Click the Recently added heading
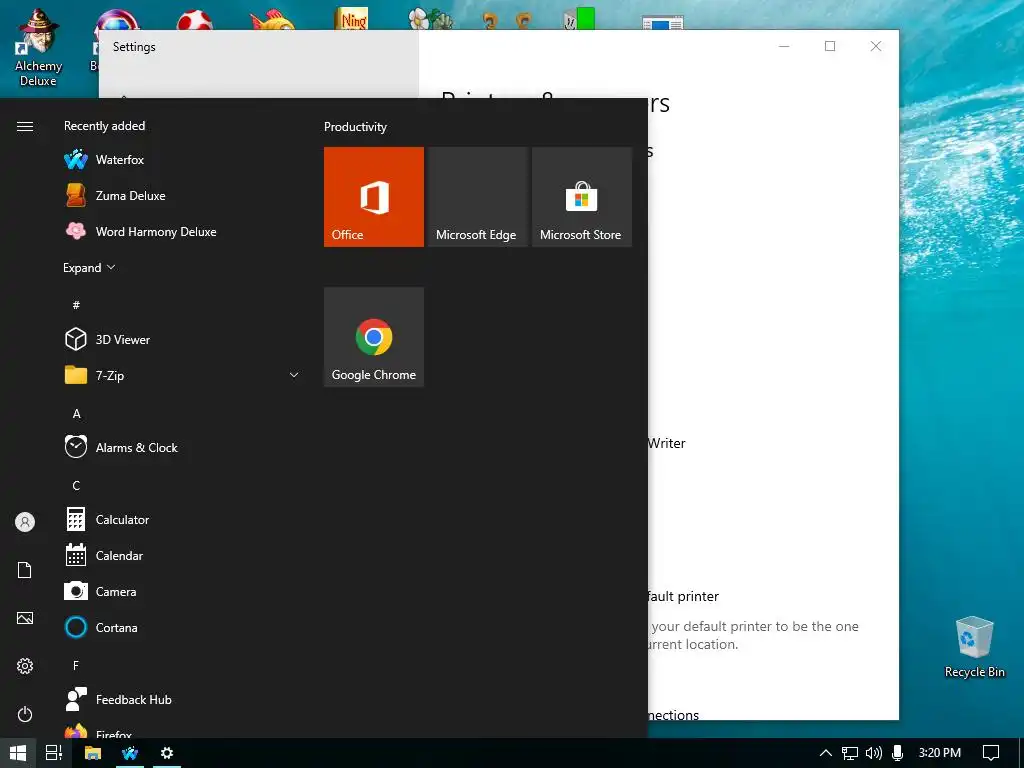This screenshot has width=1024, height=768. click(x=104, y=126)
